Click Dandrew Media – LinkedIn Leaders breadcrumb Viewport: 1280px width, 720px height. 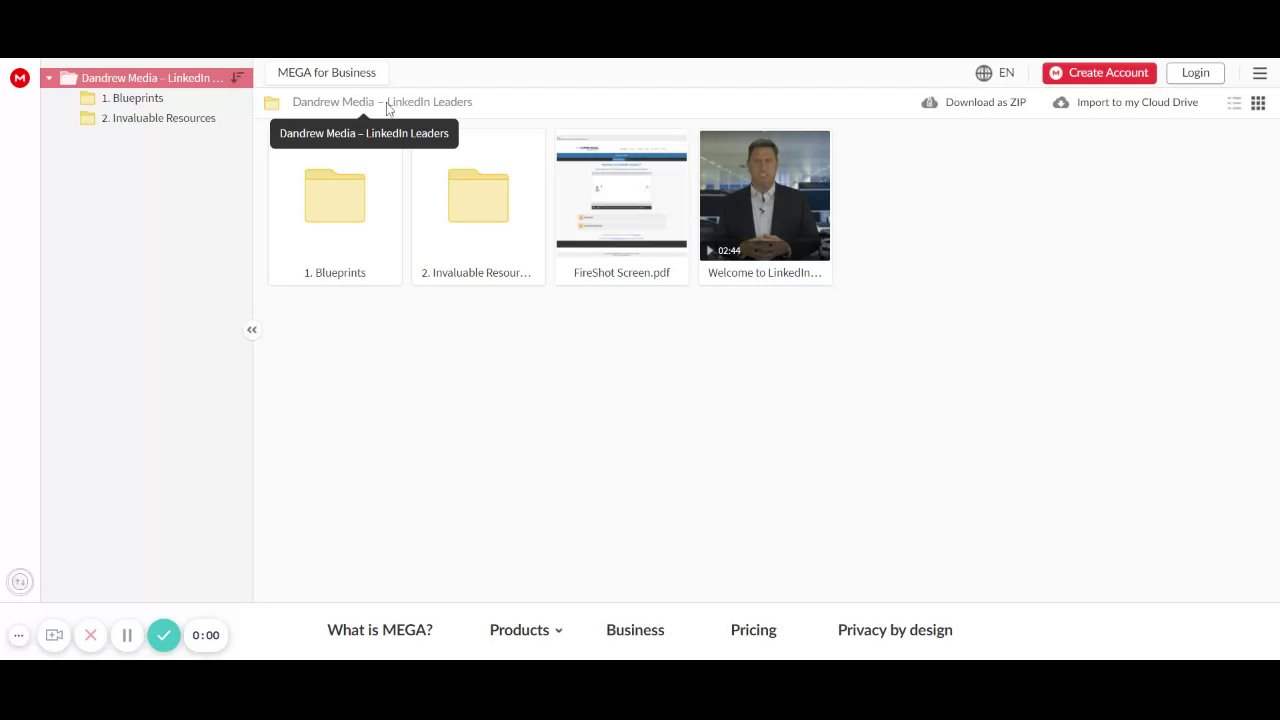tap(382, 102)
